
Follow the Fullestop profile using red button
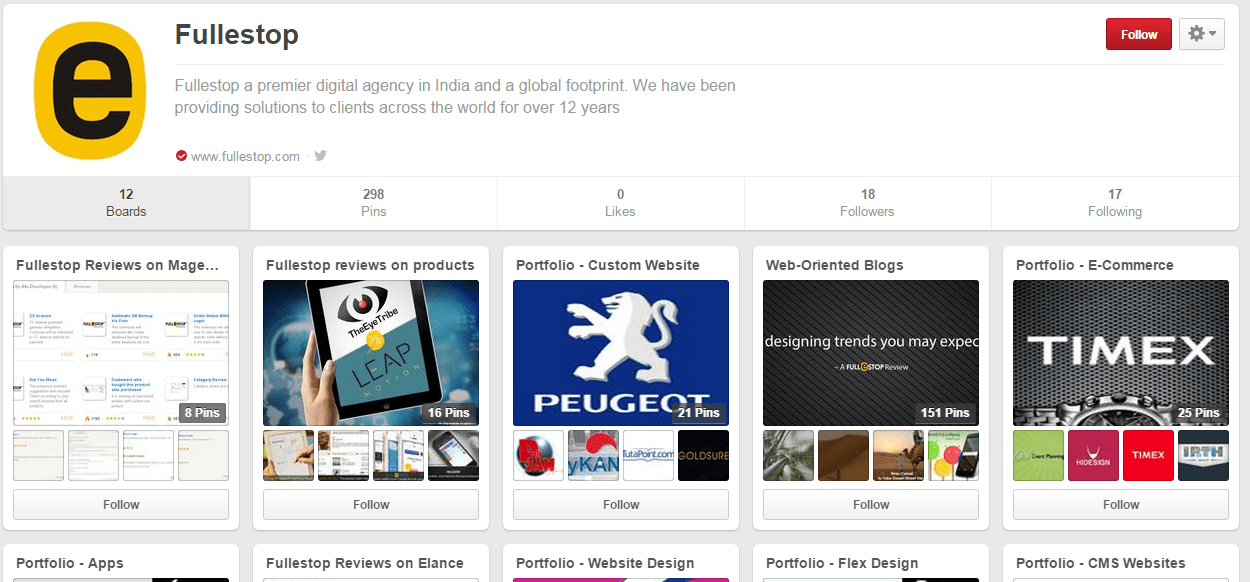point(1138,34)
